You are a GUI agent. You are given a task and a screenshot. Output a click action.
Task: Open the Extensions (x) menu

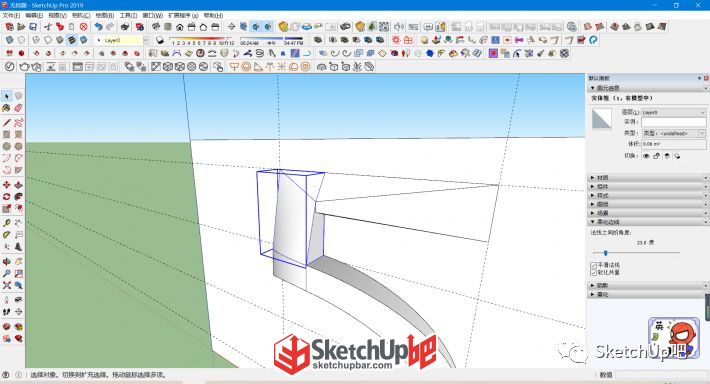pos(183,15)
